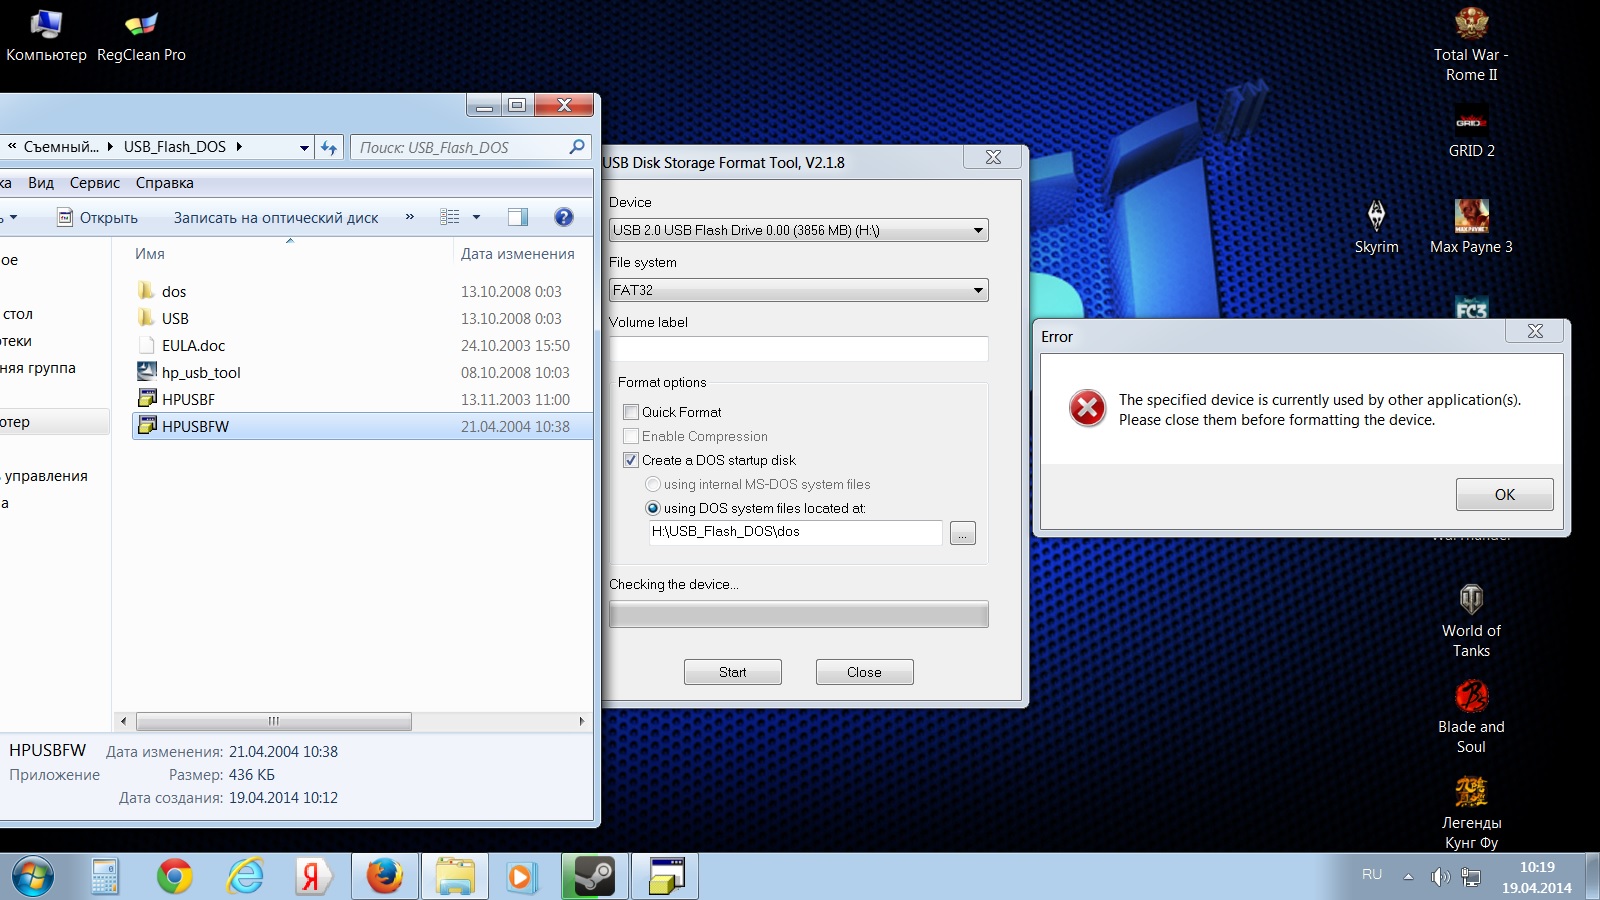Change view with the Explorer view icon

click(x=450, y=217)
